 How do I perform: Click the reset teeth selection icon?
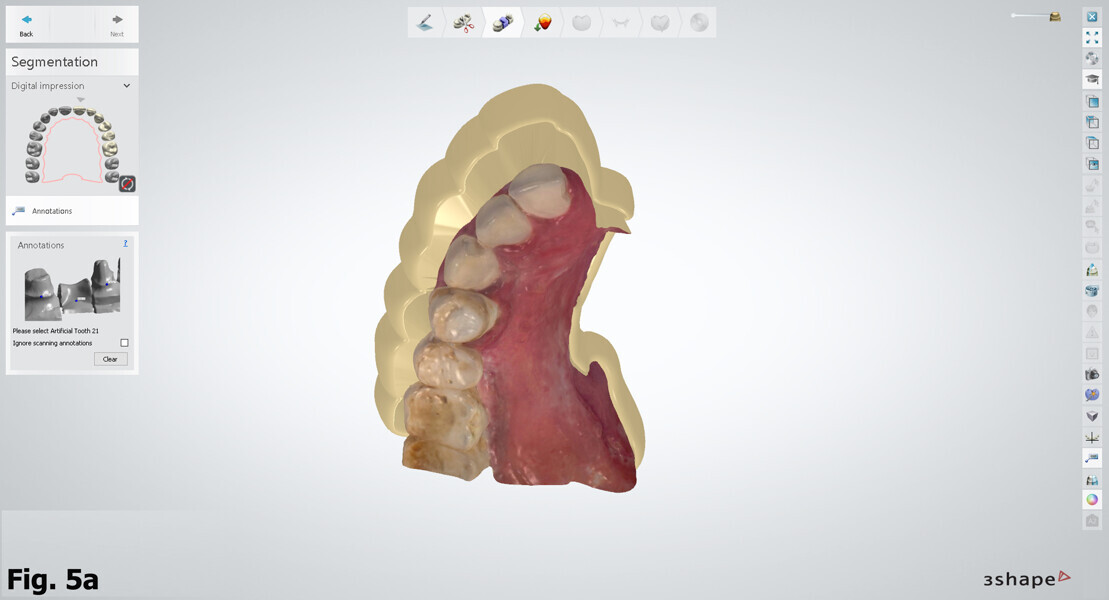click(x=127, y=184)
